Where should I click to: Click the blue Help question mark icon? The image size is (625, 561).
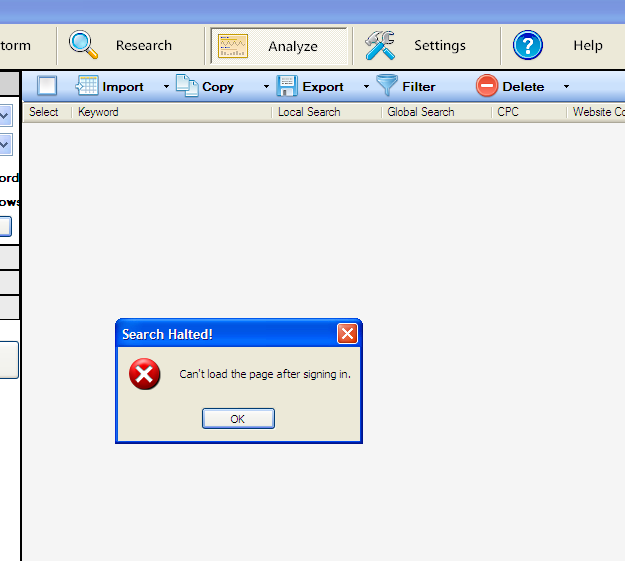point(528,45)
